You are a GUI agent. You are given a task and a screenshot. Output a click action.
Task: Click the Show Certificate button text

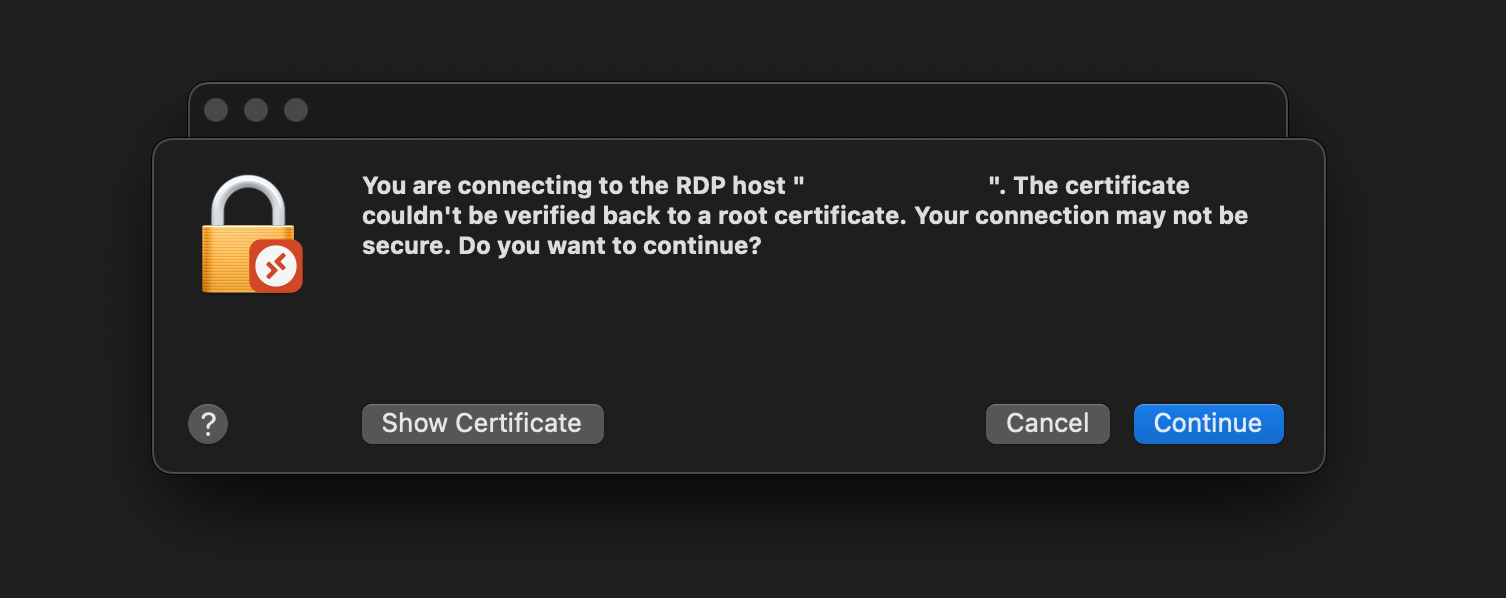point(482,423)
